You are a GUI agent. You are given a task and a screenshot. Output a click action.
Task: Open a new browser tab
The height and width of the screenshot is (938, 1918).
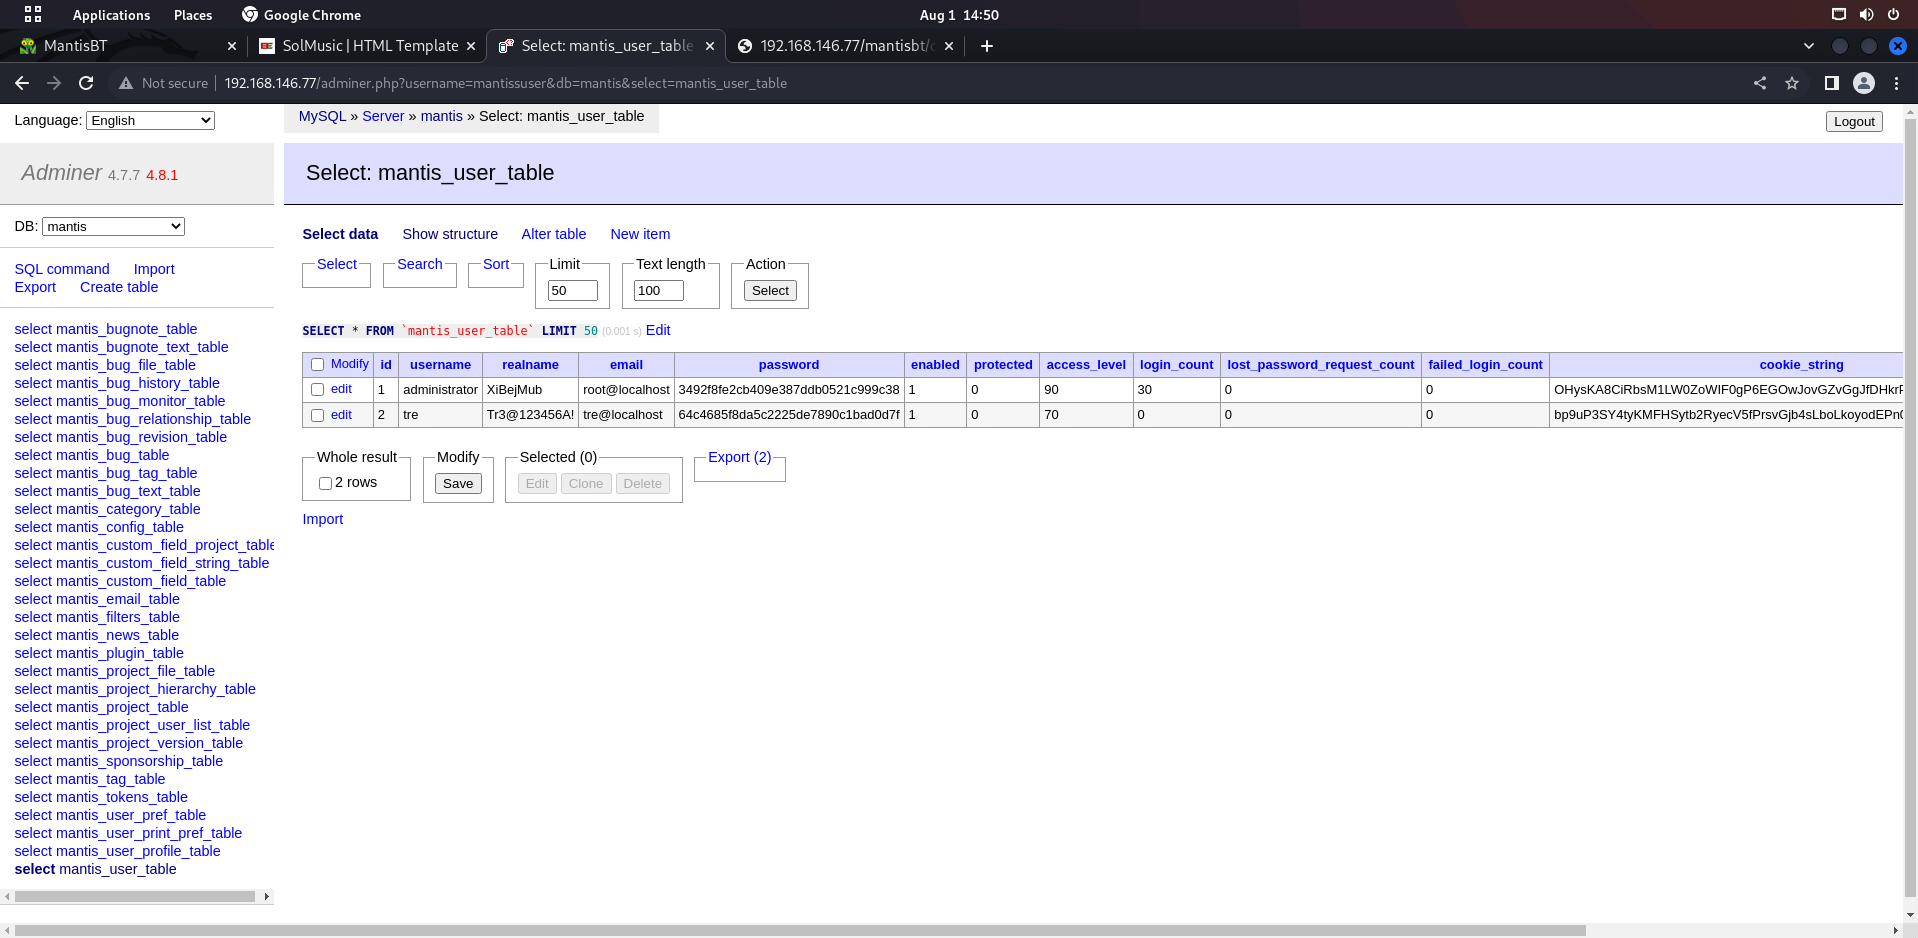click(987, 46)
